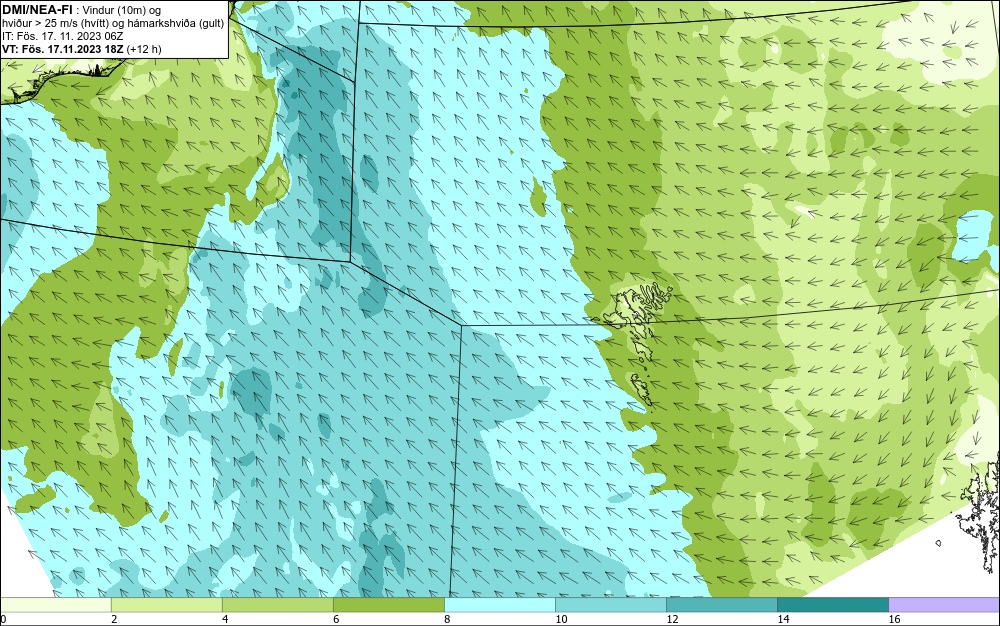Click legend value label '10'
Screen dimensions: 1000x626
(561, 619)
